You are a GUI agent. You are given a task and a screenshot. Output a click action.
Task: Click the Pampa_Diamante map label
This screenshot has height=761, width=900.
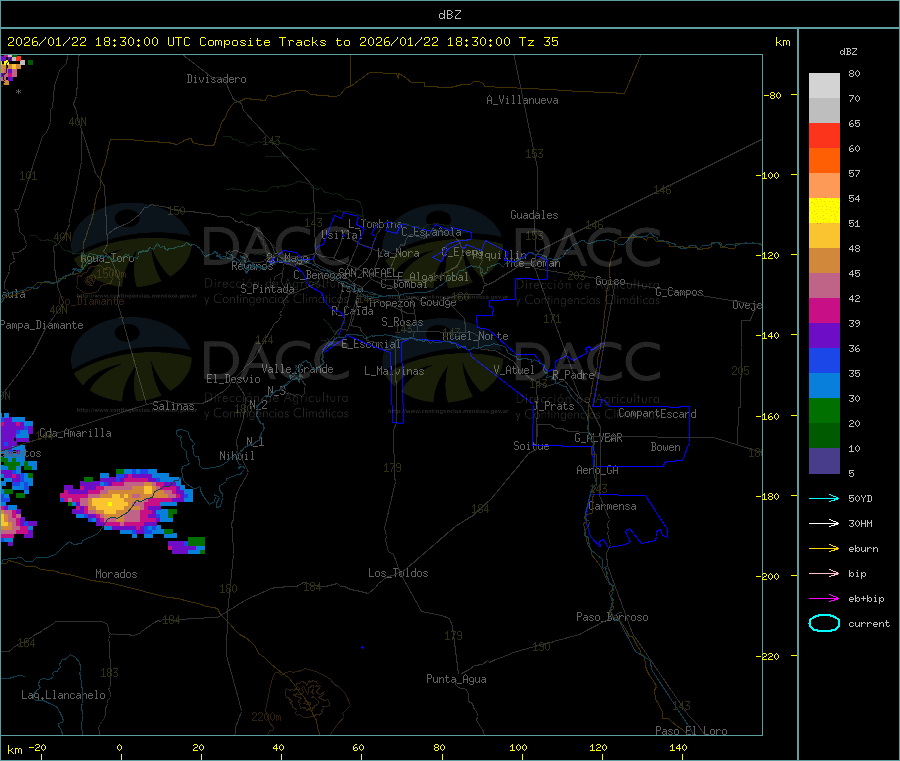[41, 325]
